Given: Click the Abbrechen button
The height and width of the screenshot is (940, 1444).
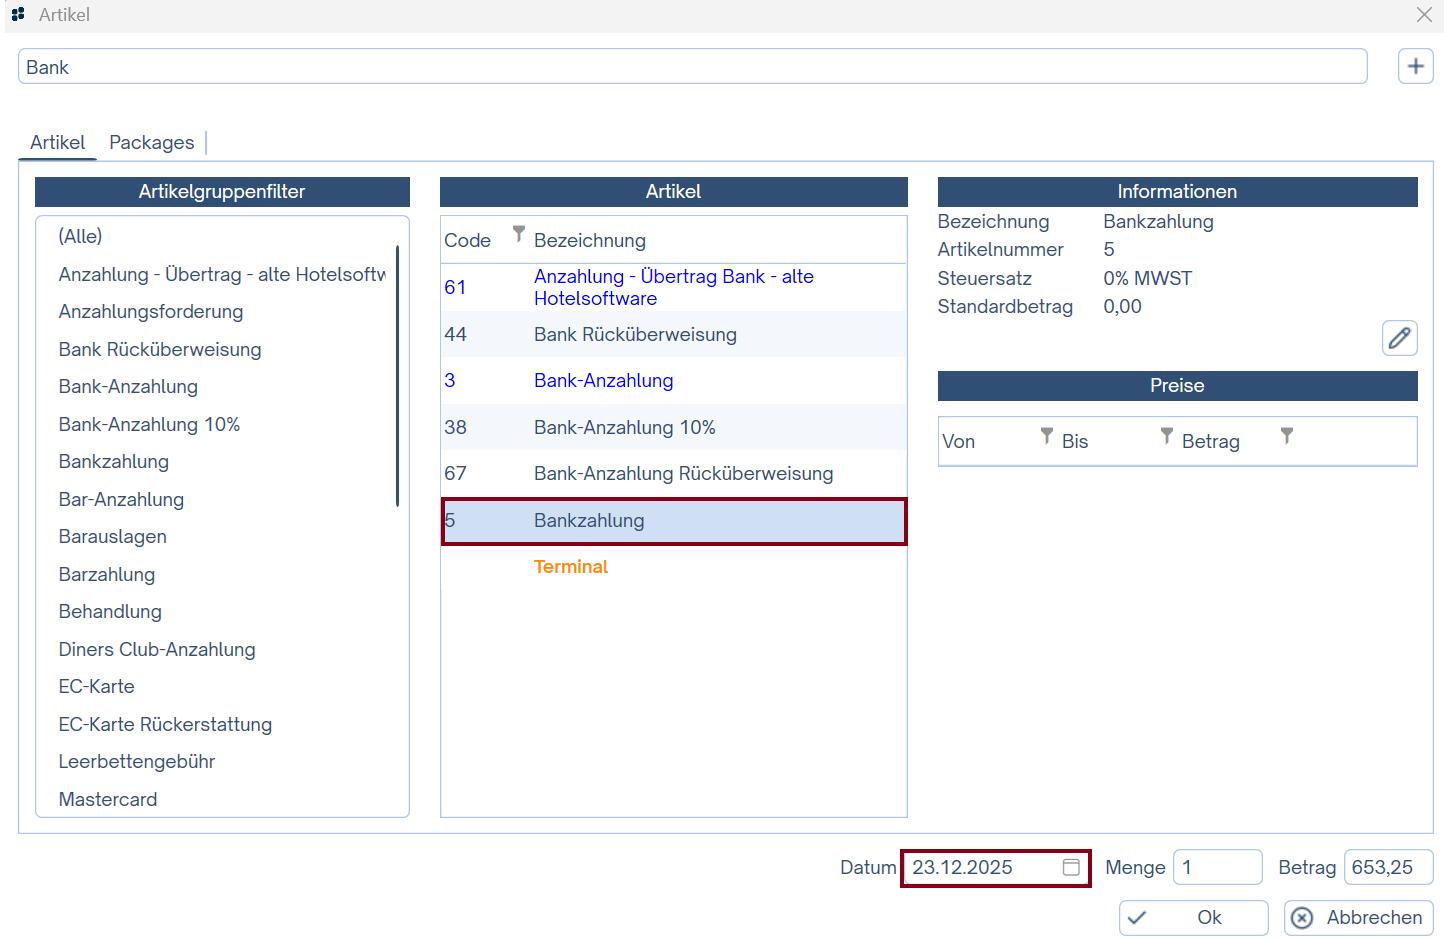Looking at the screenshot, I should (1358, 917).
